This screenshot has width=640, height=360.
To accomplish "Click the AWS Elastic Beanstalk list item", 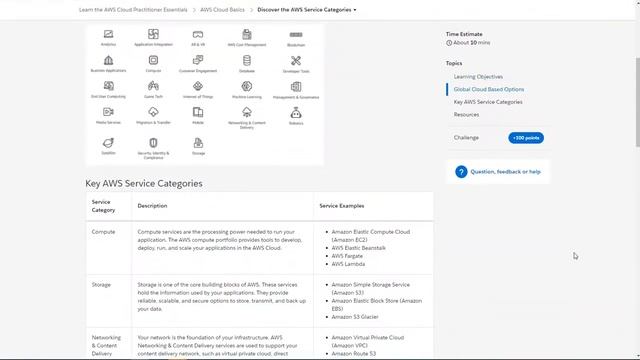I will pyautogui.click(x=358, y=248).
